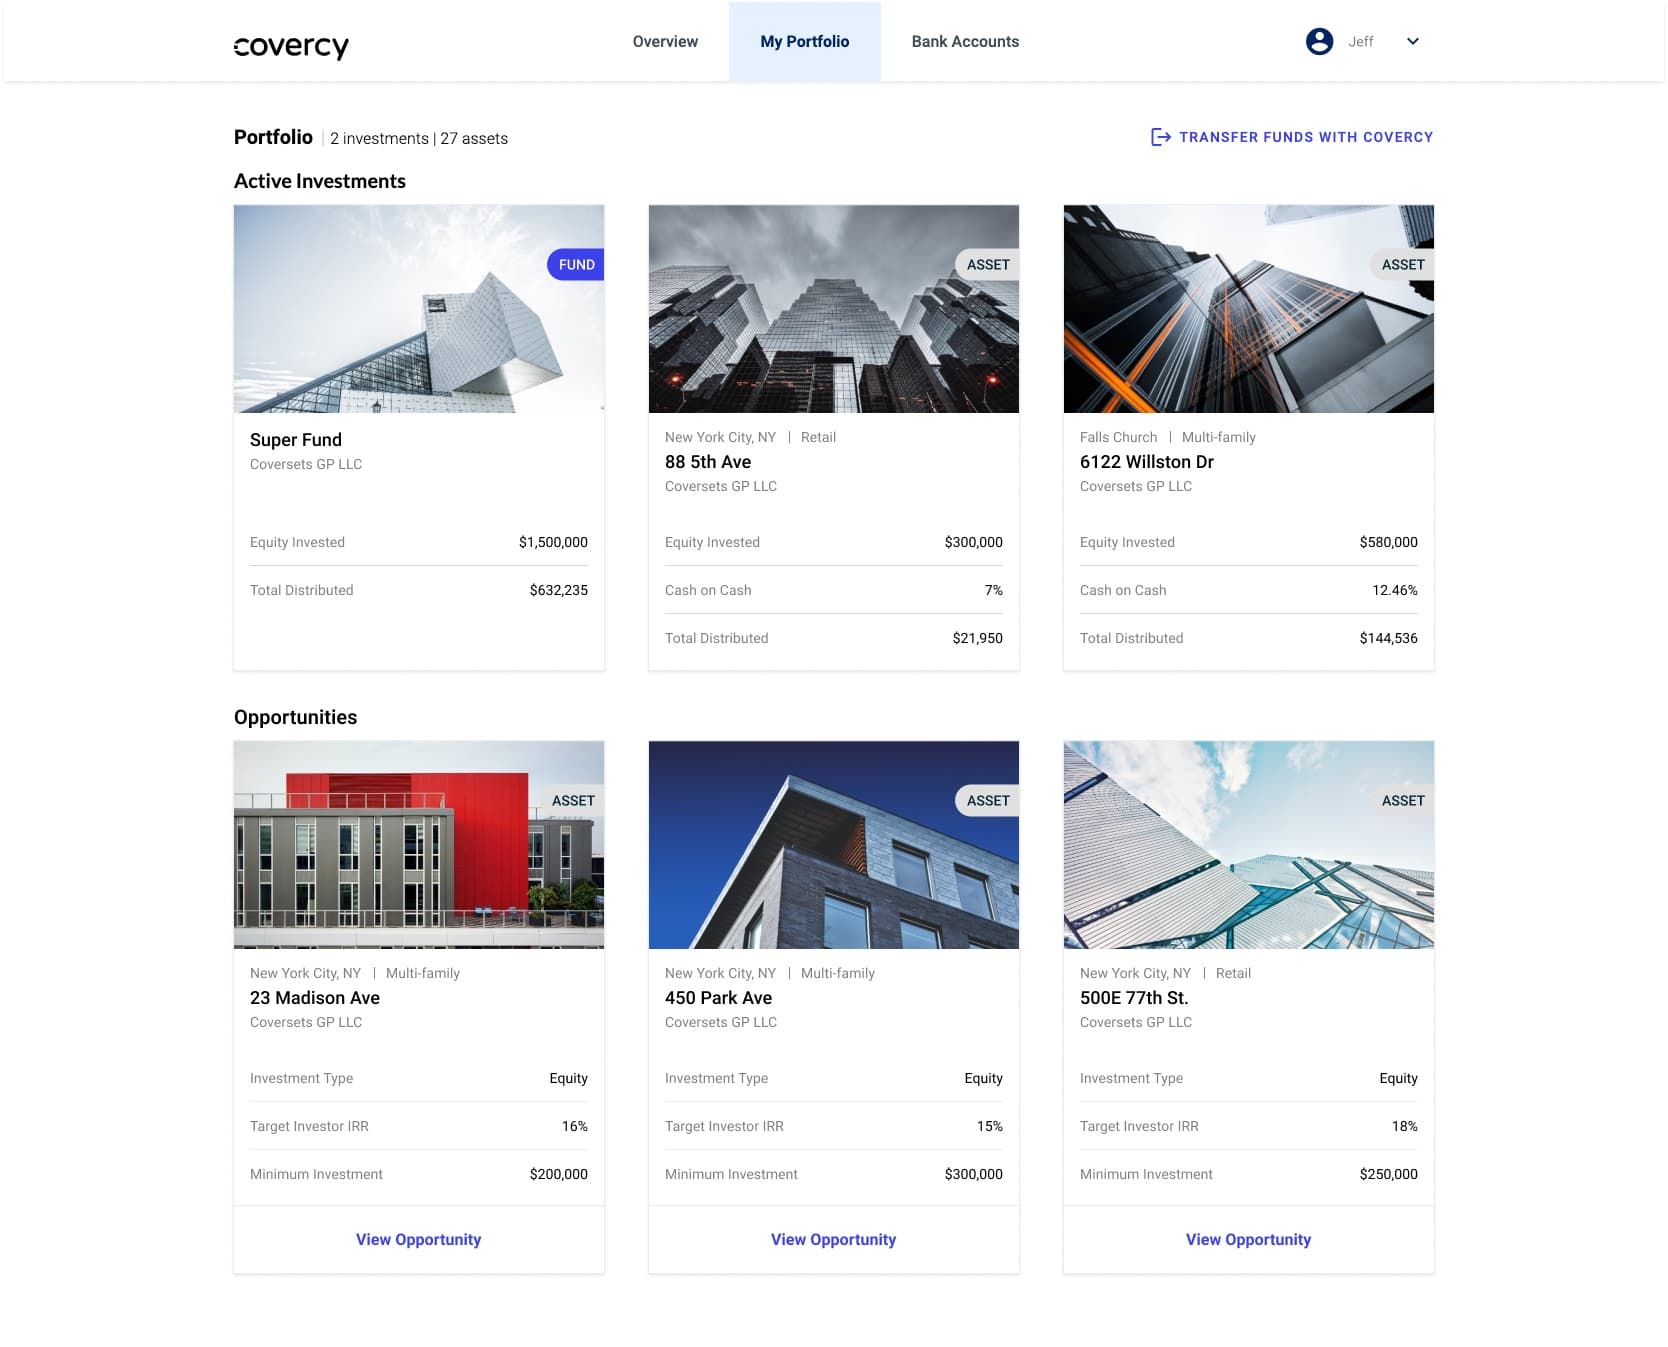This screenshot has width=1668, height=1347.
Task: Click the ASSET badge on 23 Madison Ave
Action: 573,800
